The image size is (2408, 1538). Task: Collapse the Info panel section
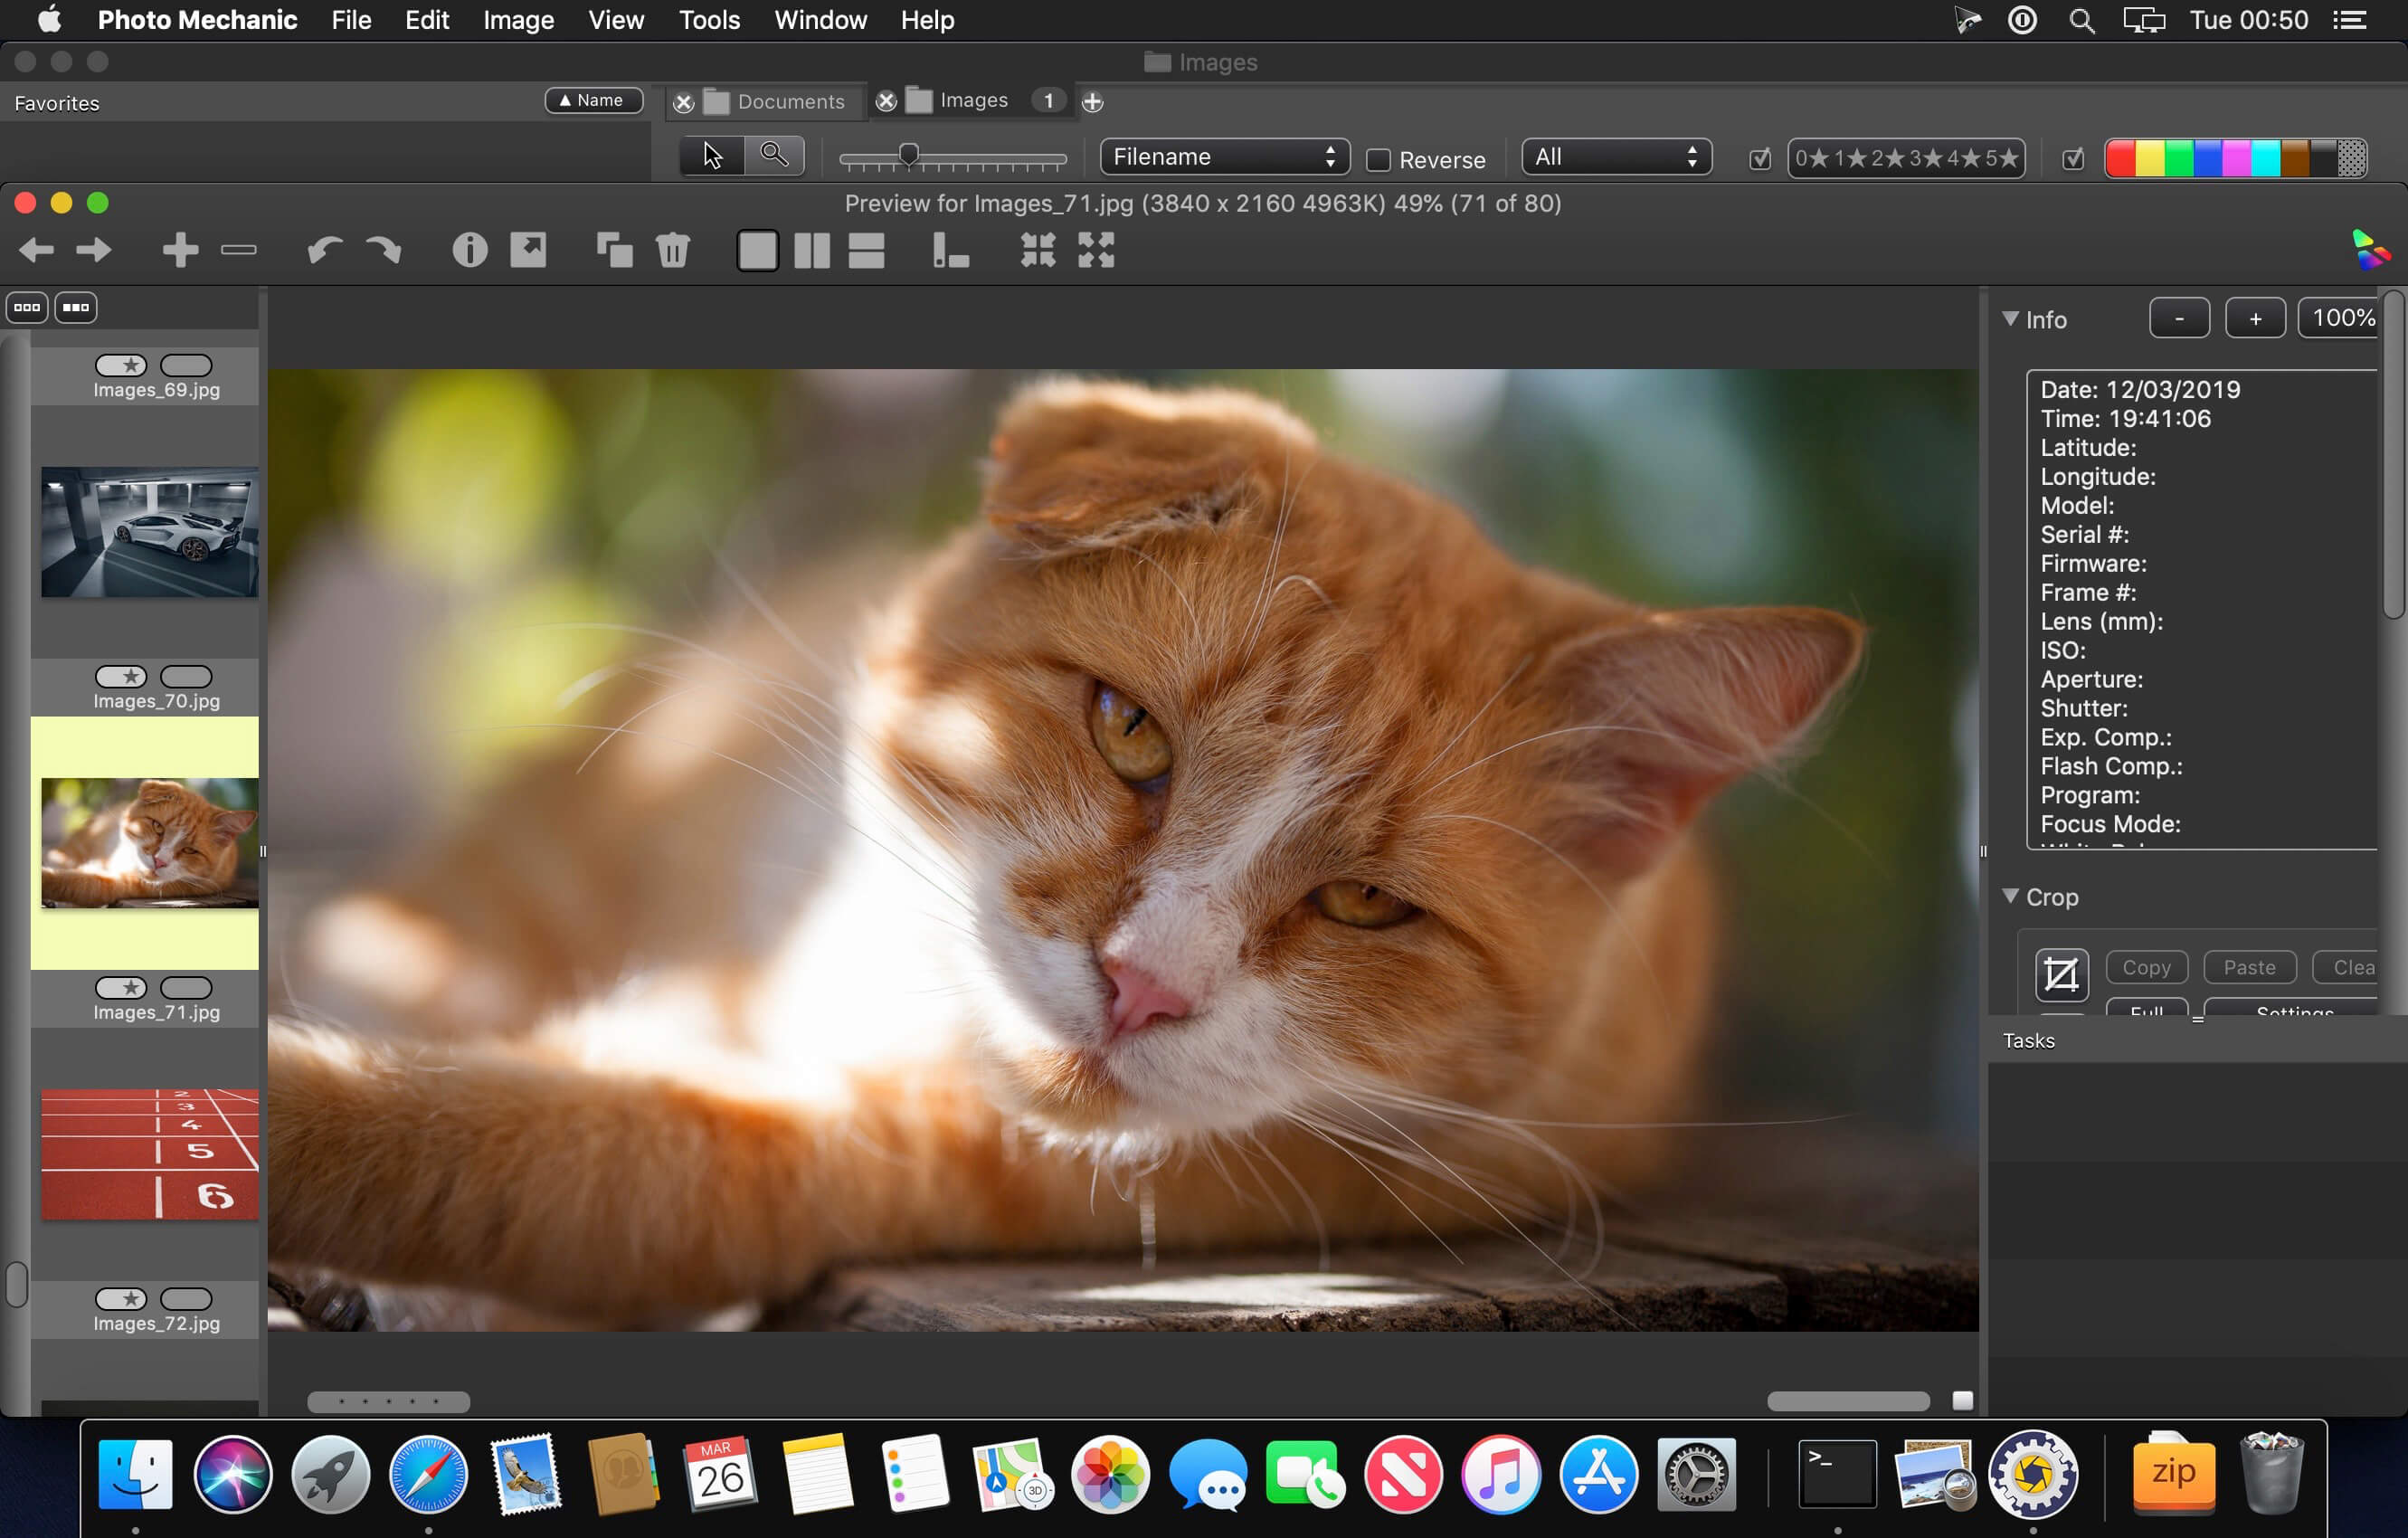[2010, 319]
